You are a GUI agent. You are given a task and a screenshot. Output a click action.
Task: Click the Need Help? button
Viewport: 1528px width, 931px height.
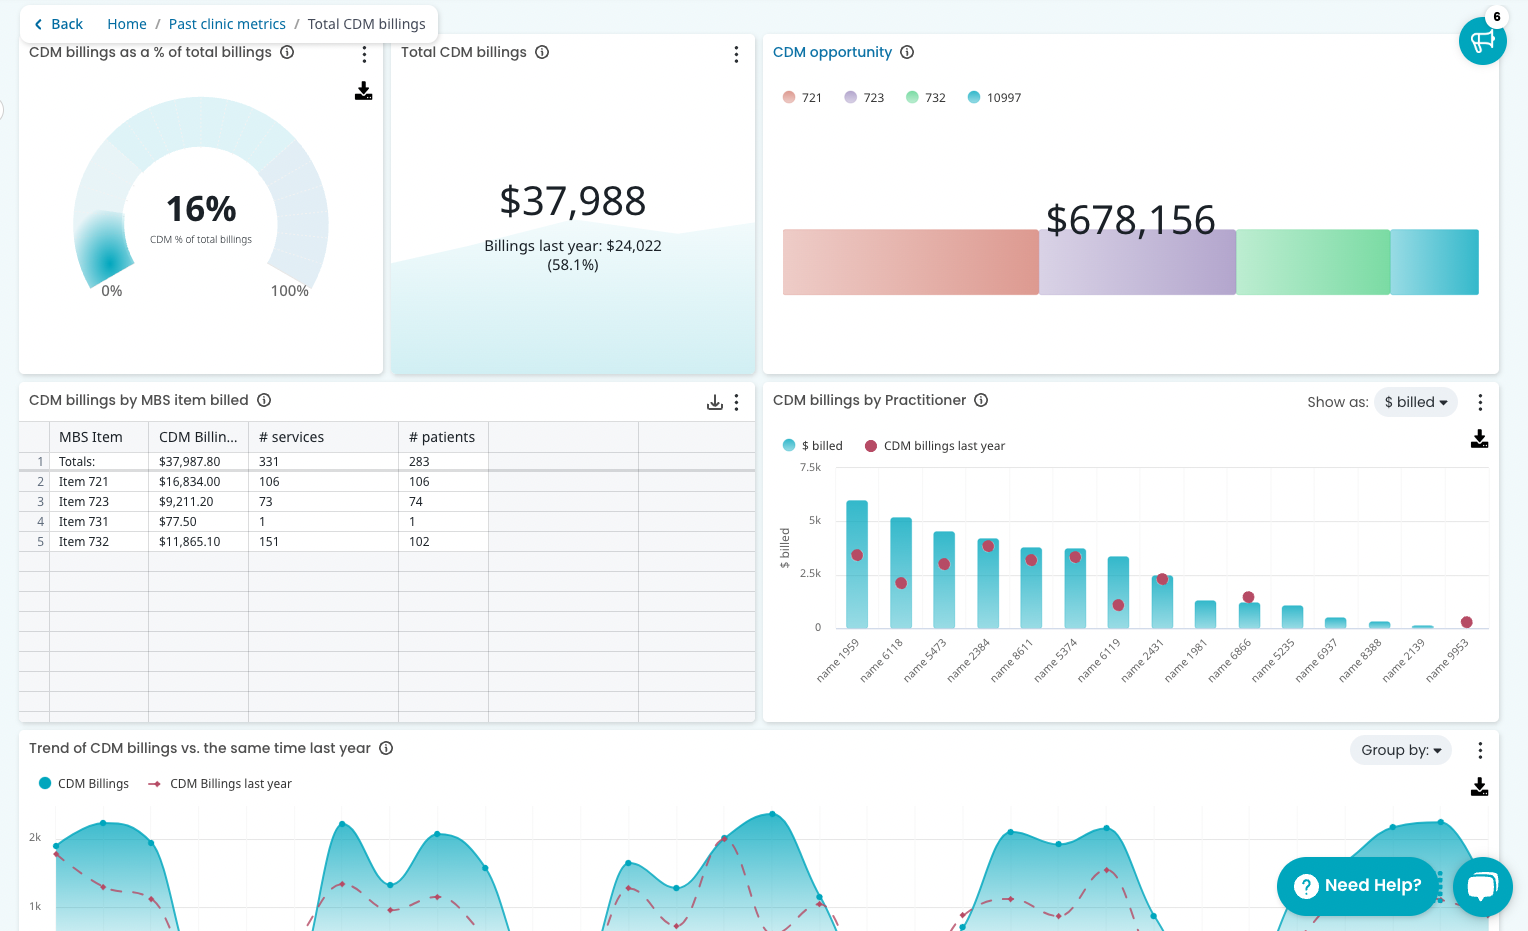pyautogui.click(x=1357, y=886)
